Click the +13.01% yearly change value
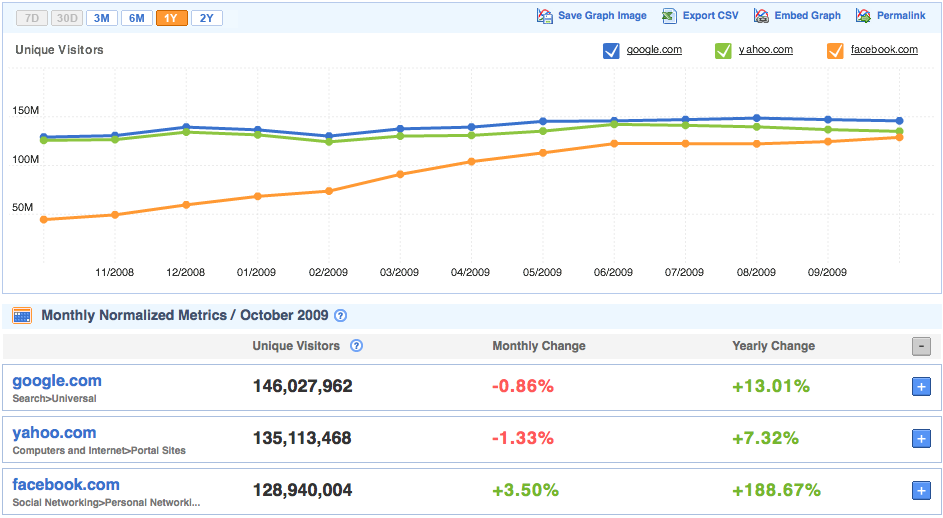 [770, 386]
